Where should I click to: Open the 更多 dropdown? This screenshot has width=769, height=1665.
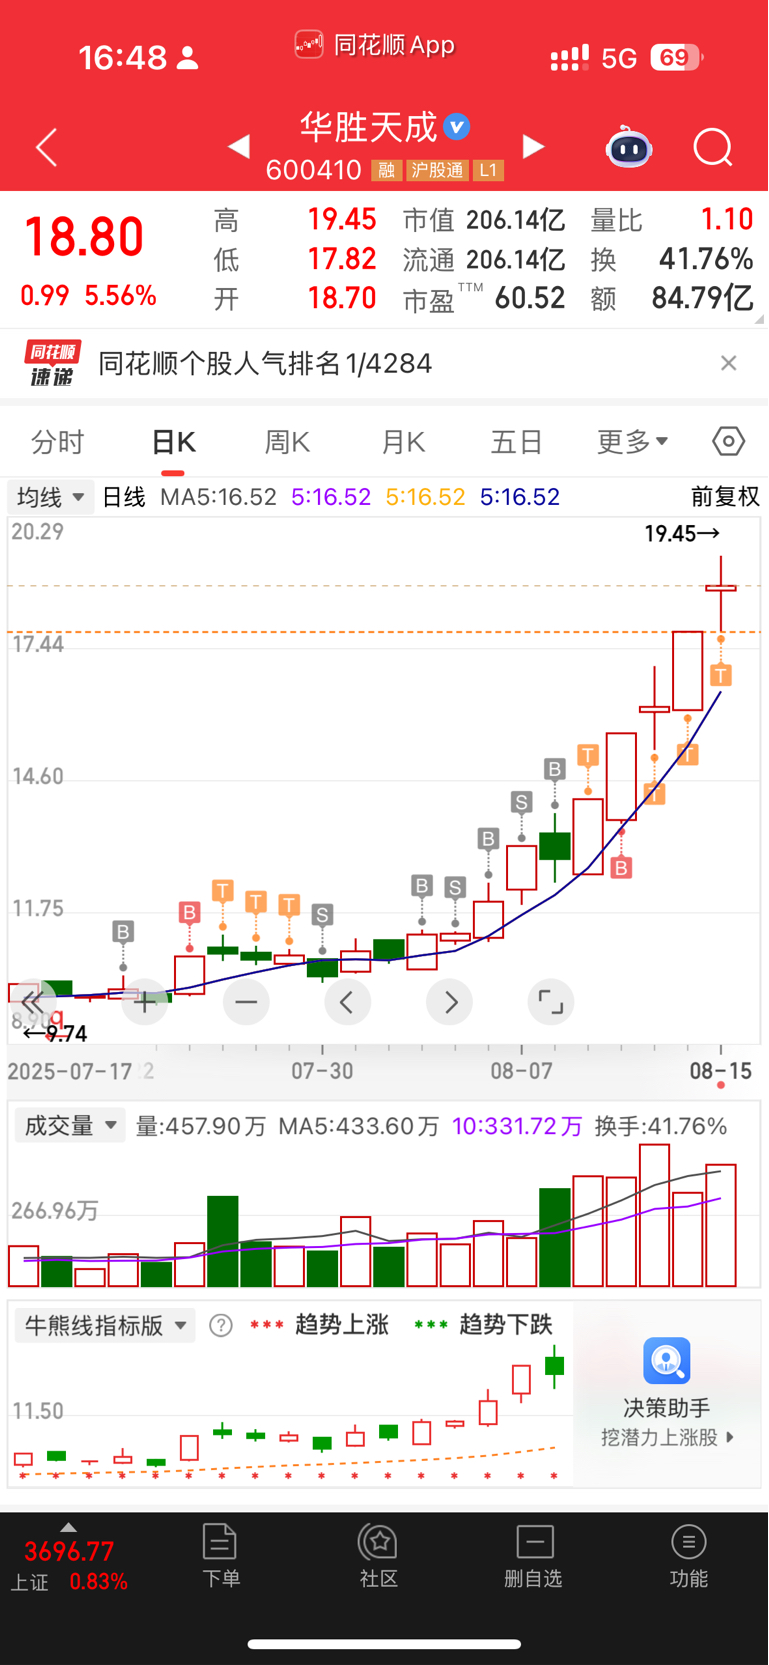[x=632, y=442]
